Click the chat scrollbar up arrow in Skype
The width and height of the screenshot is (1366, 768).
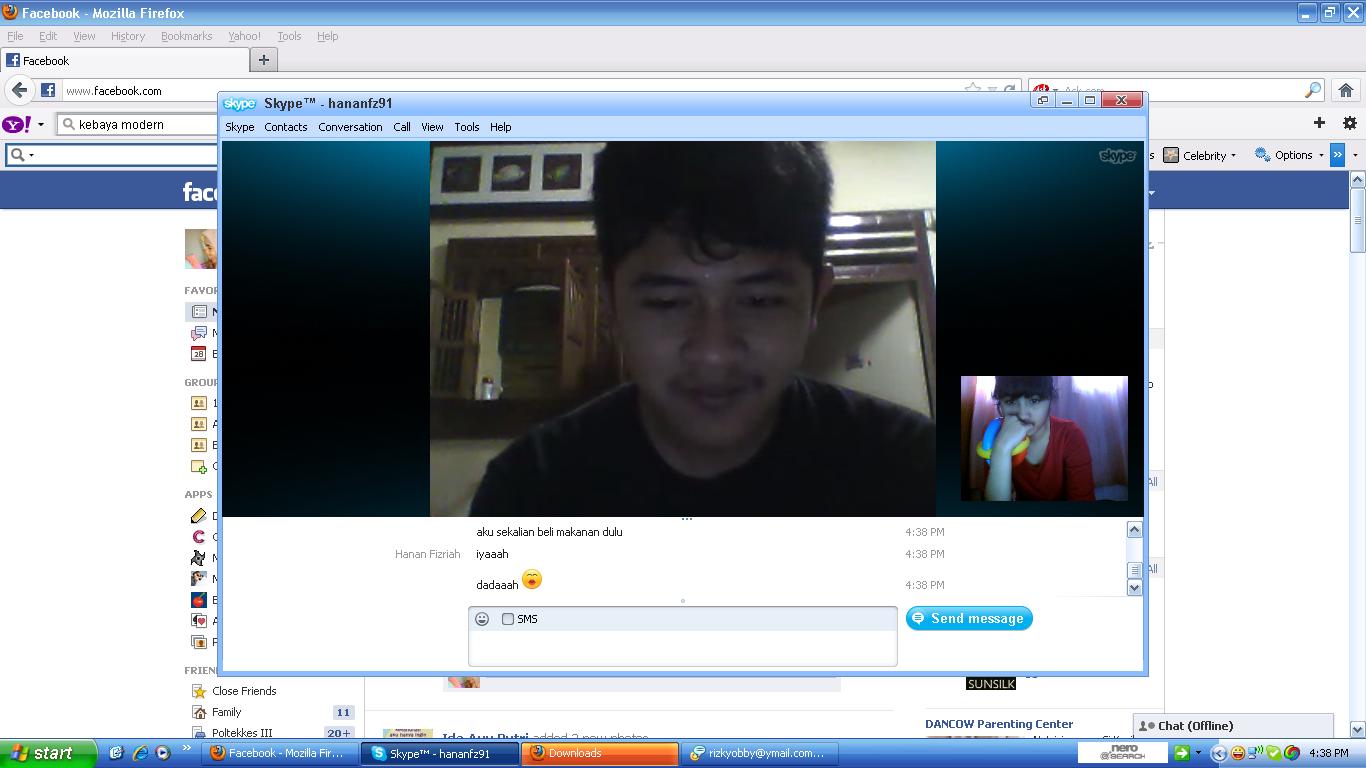1134,529
